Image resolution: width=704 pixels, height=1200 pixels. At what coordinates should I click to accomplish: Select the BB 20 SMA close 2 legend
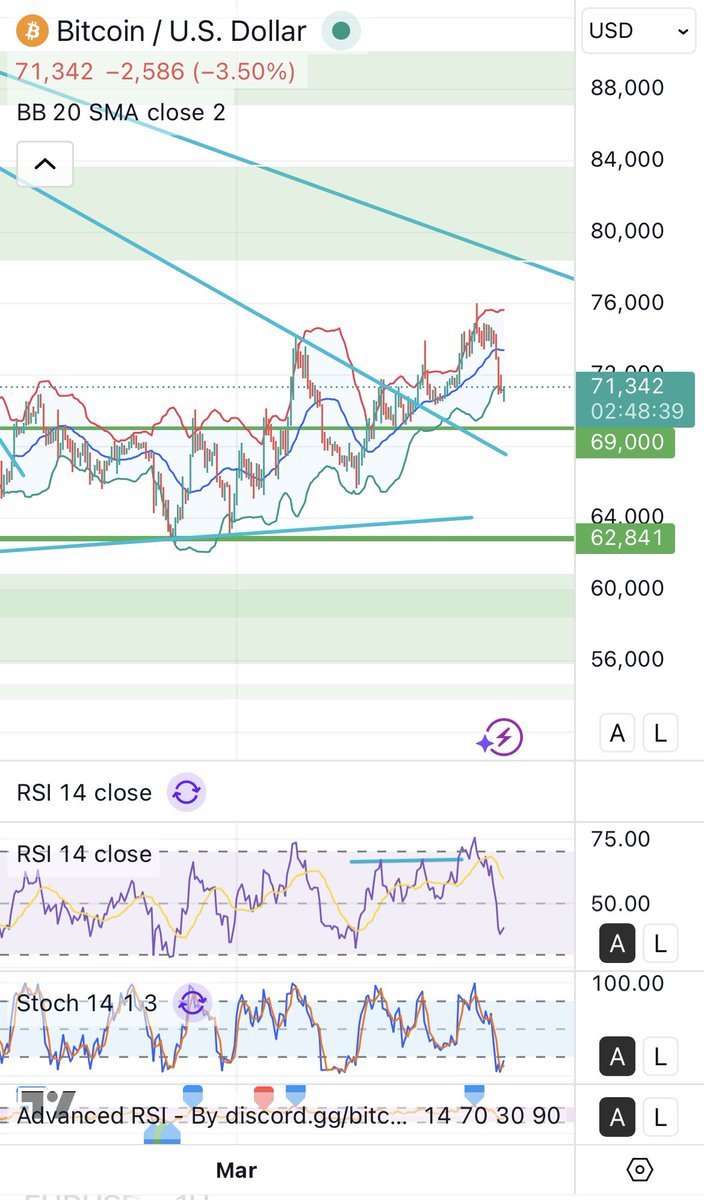(121, 113)
